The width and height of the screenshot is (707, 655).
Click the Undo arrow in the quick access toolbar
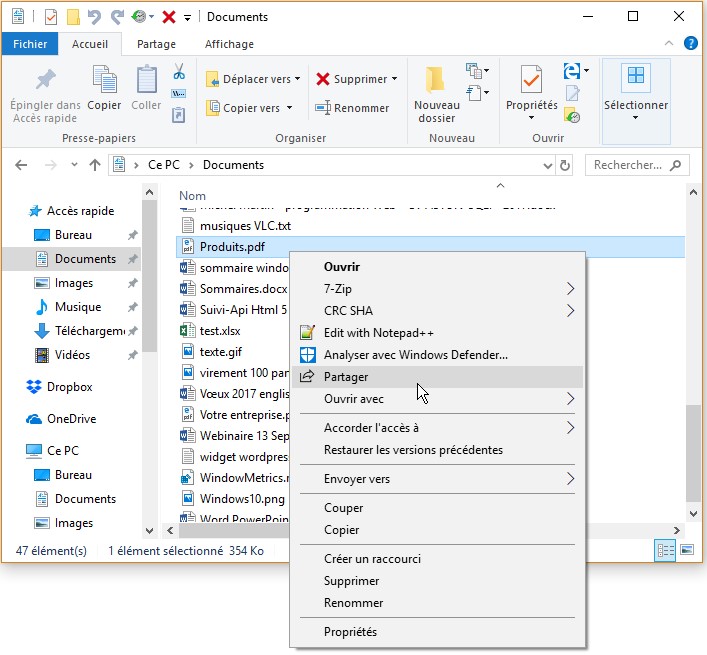95,17
